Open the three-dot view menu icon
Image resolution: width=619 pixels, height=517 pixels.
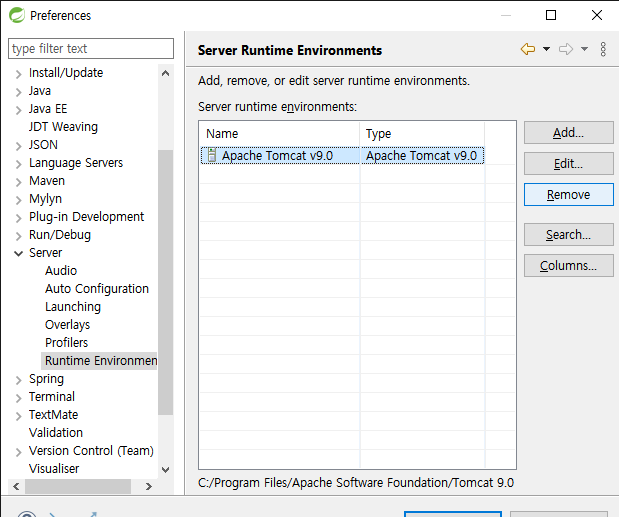pos(603,49)
